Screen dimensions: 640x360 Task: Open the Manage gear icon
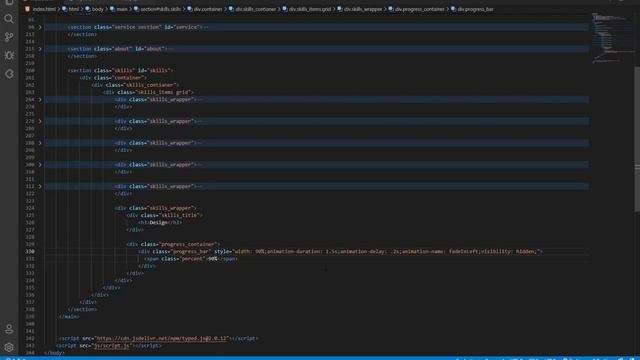[9, 347]
